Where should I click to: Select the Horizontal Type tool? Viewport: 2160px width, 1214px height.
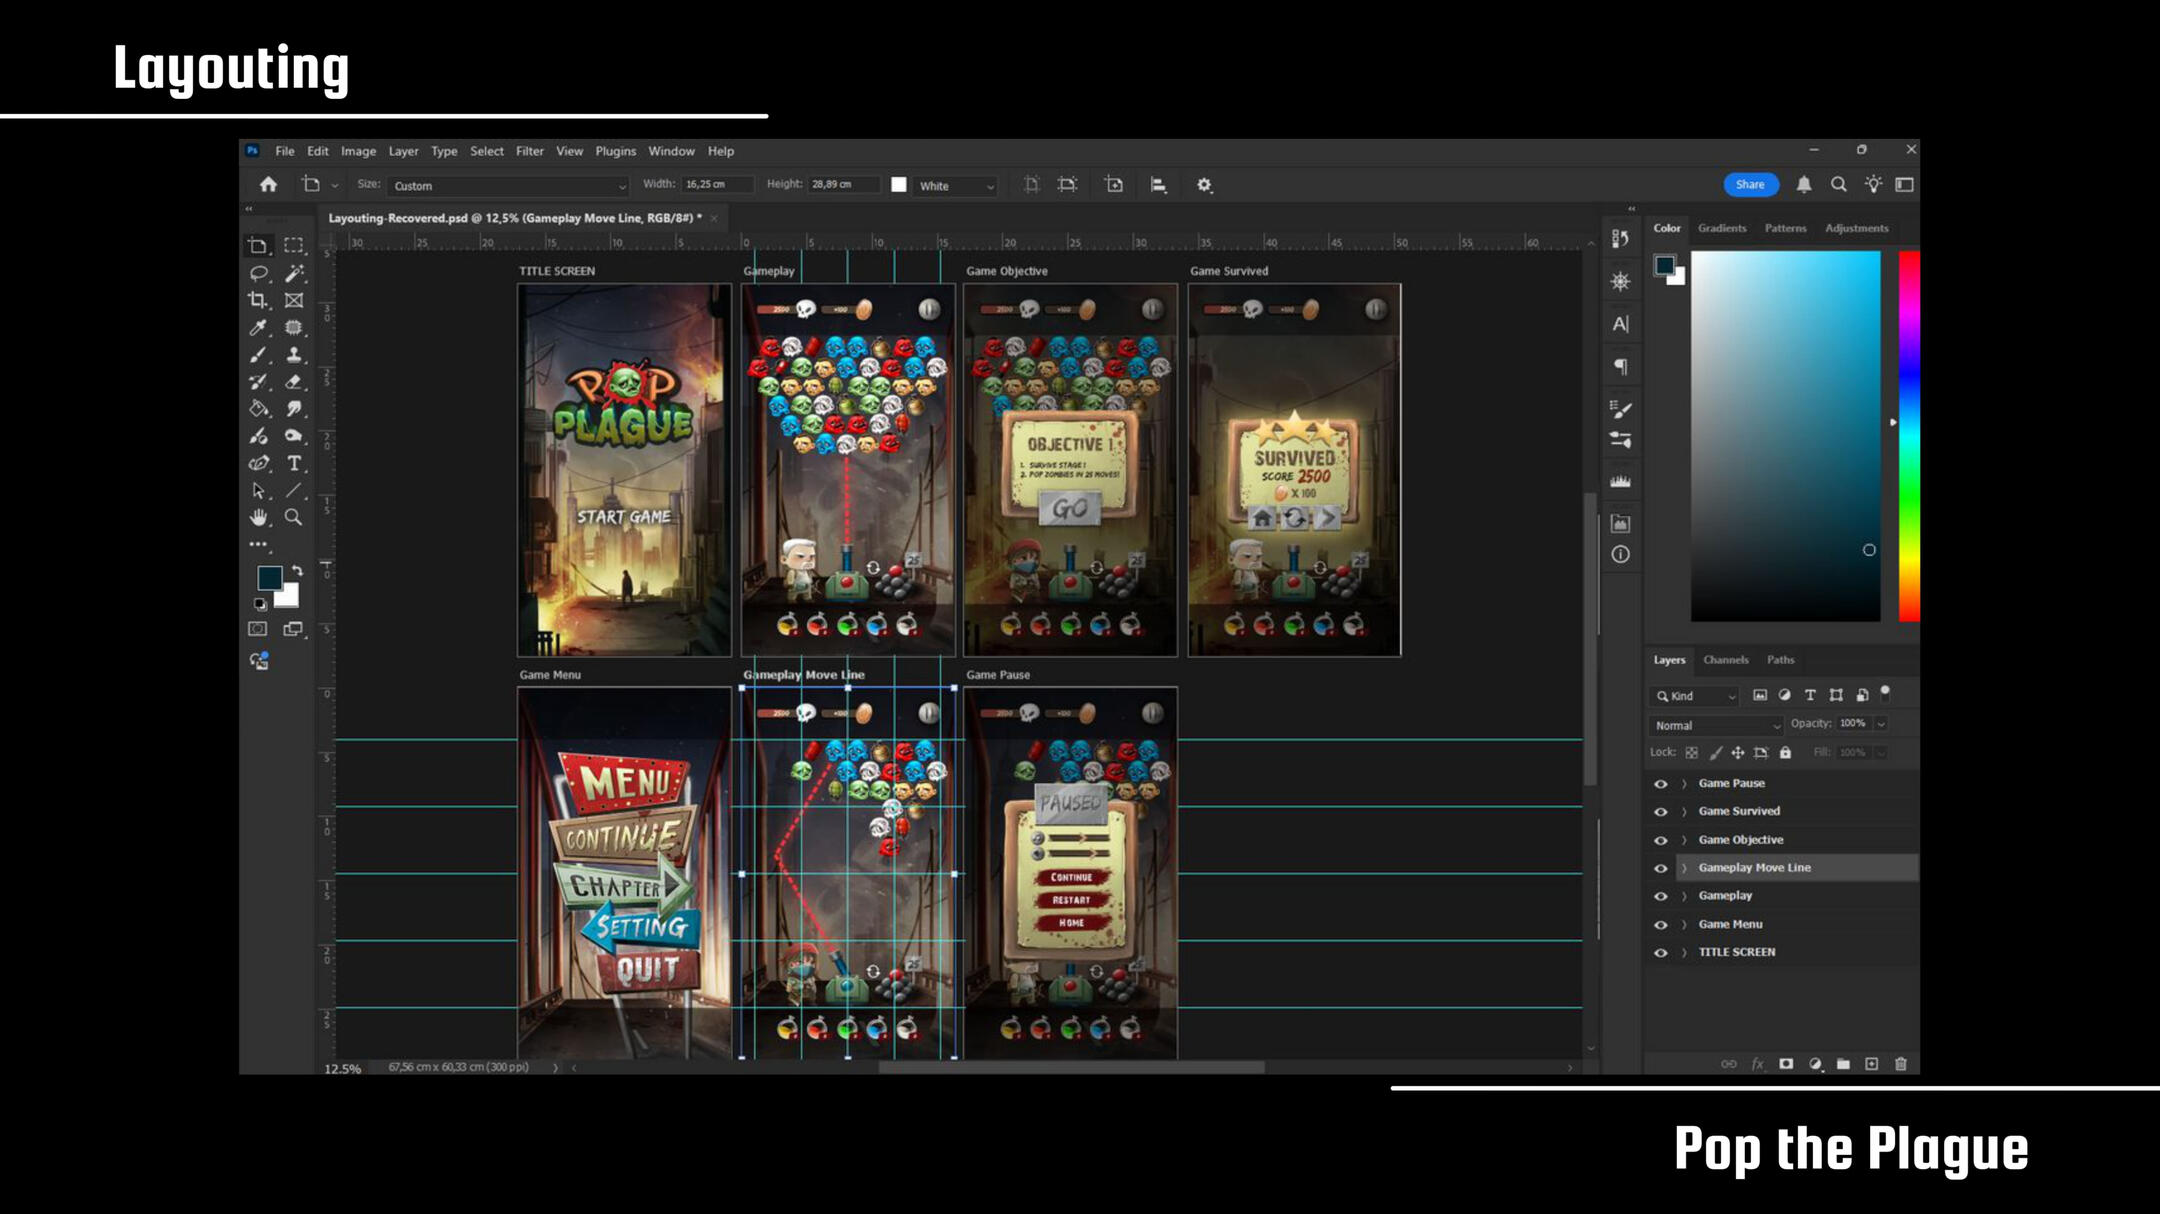pos(294,463)
